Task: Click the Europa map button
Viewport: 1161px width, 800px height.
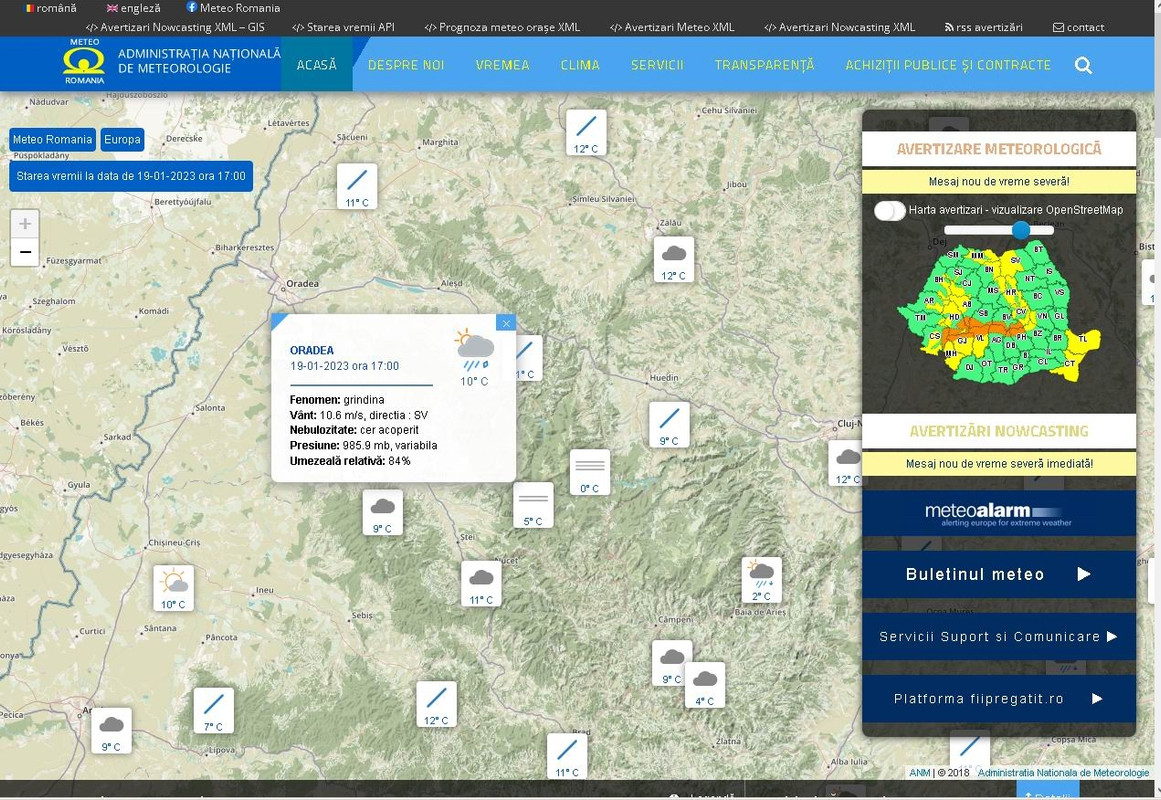Action: click(x=122, y=139)
